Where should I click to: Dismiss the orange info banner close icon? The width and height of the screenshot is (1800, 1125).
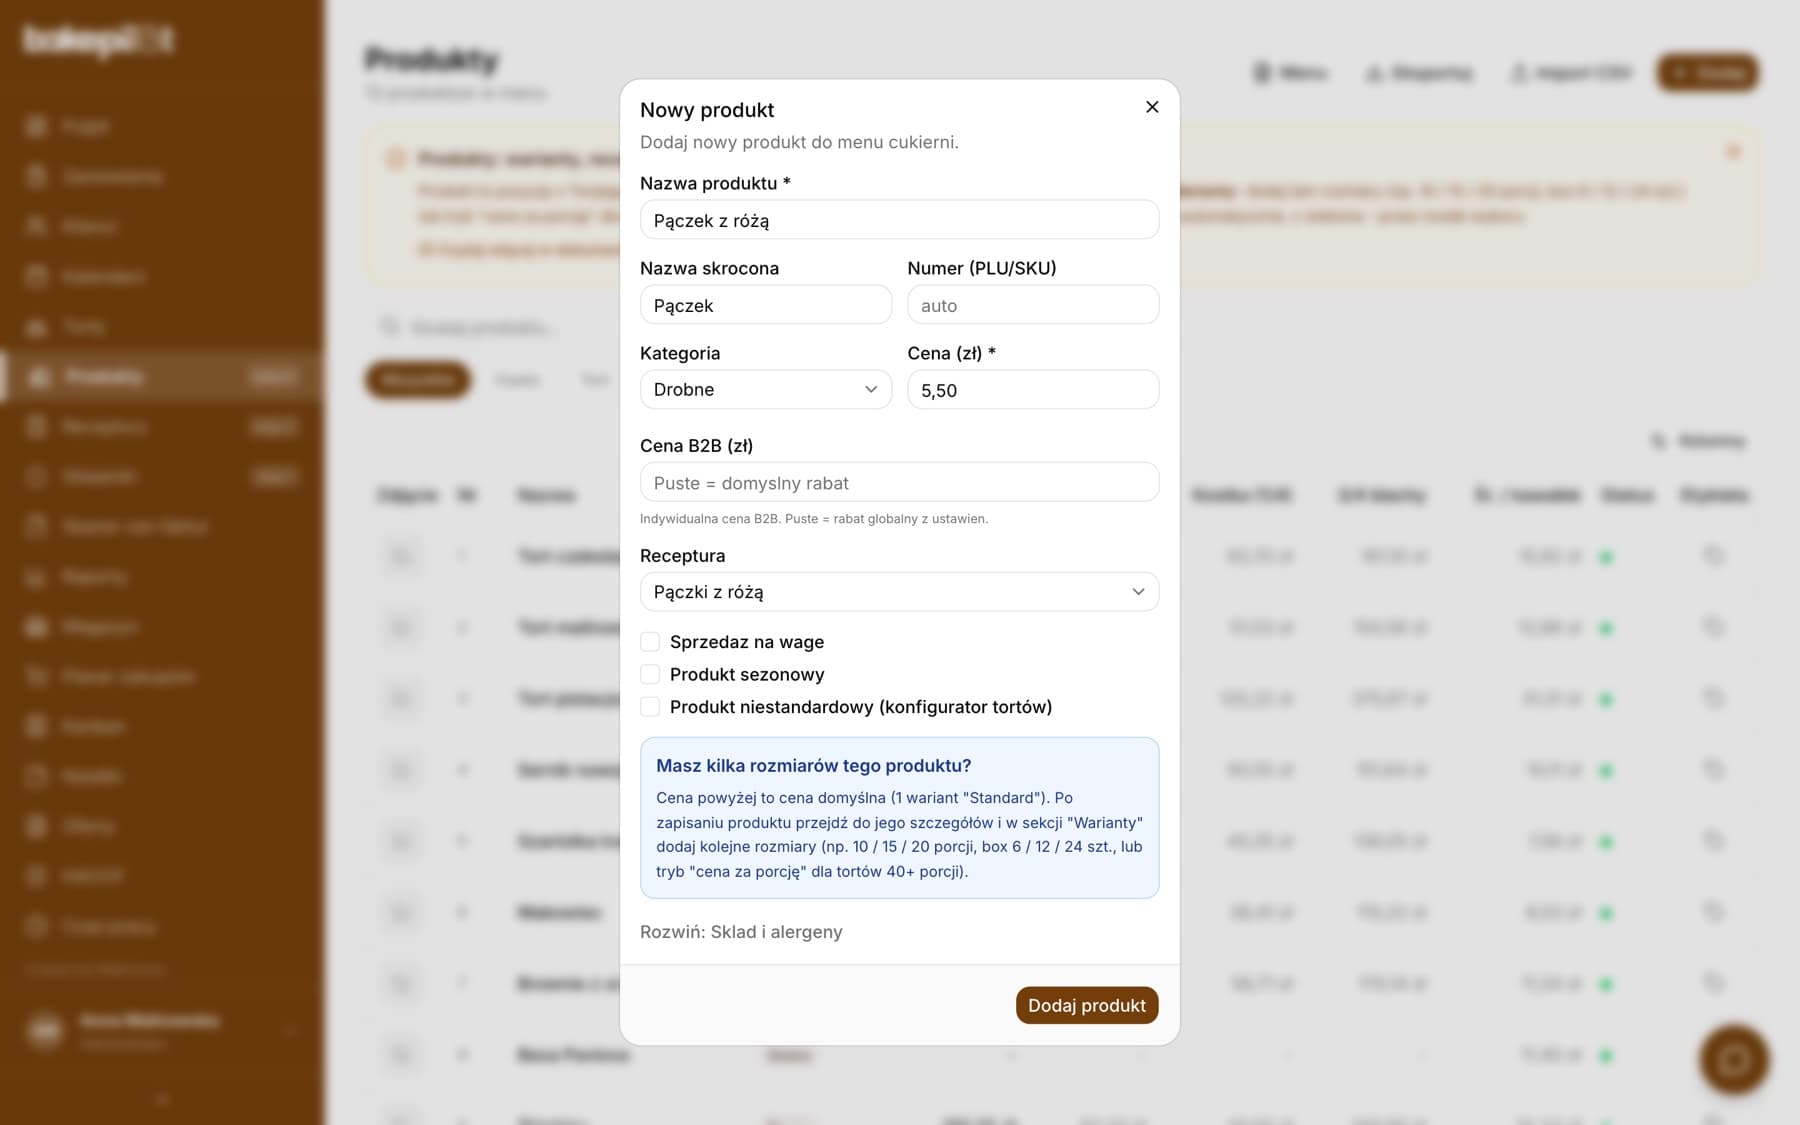[x=1733, y=152]
